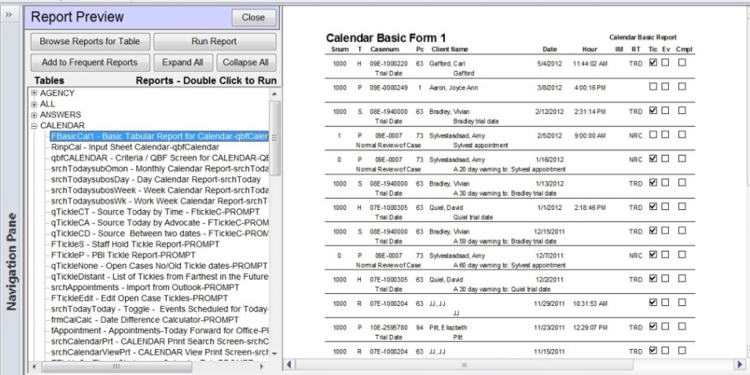The width and height of the screenshot is (750, 375).
Task: Select qTickleCA Source Today by Advocate
Action: 159,223
